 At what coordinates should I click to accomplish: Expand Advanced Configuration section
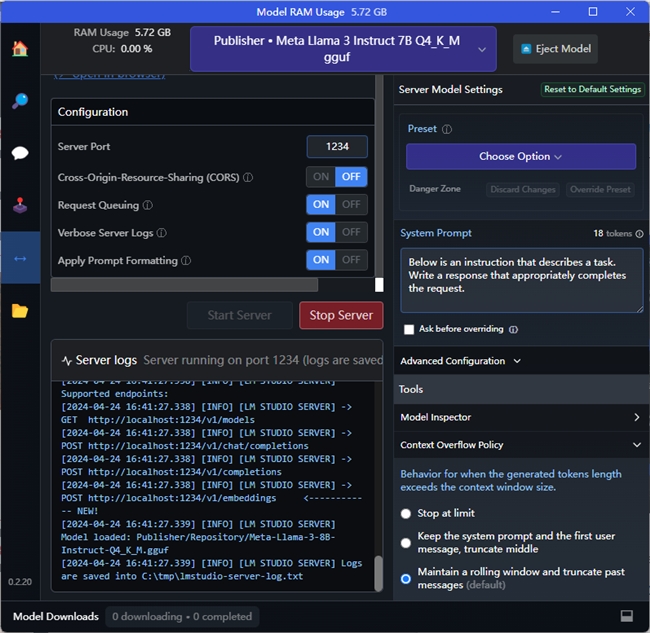click(460, 361)
